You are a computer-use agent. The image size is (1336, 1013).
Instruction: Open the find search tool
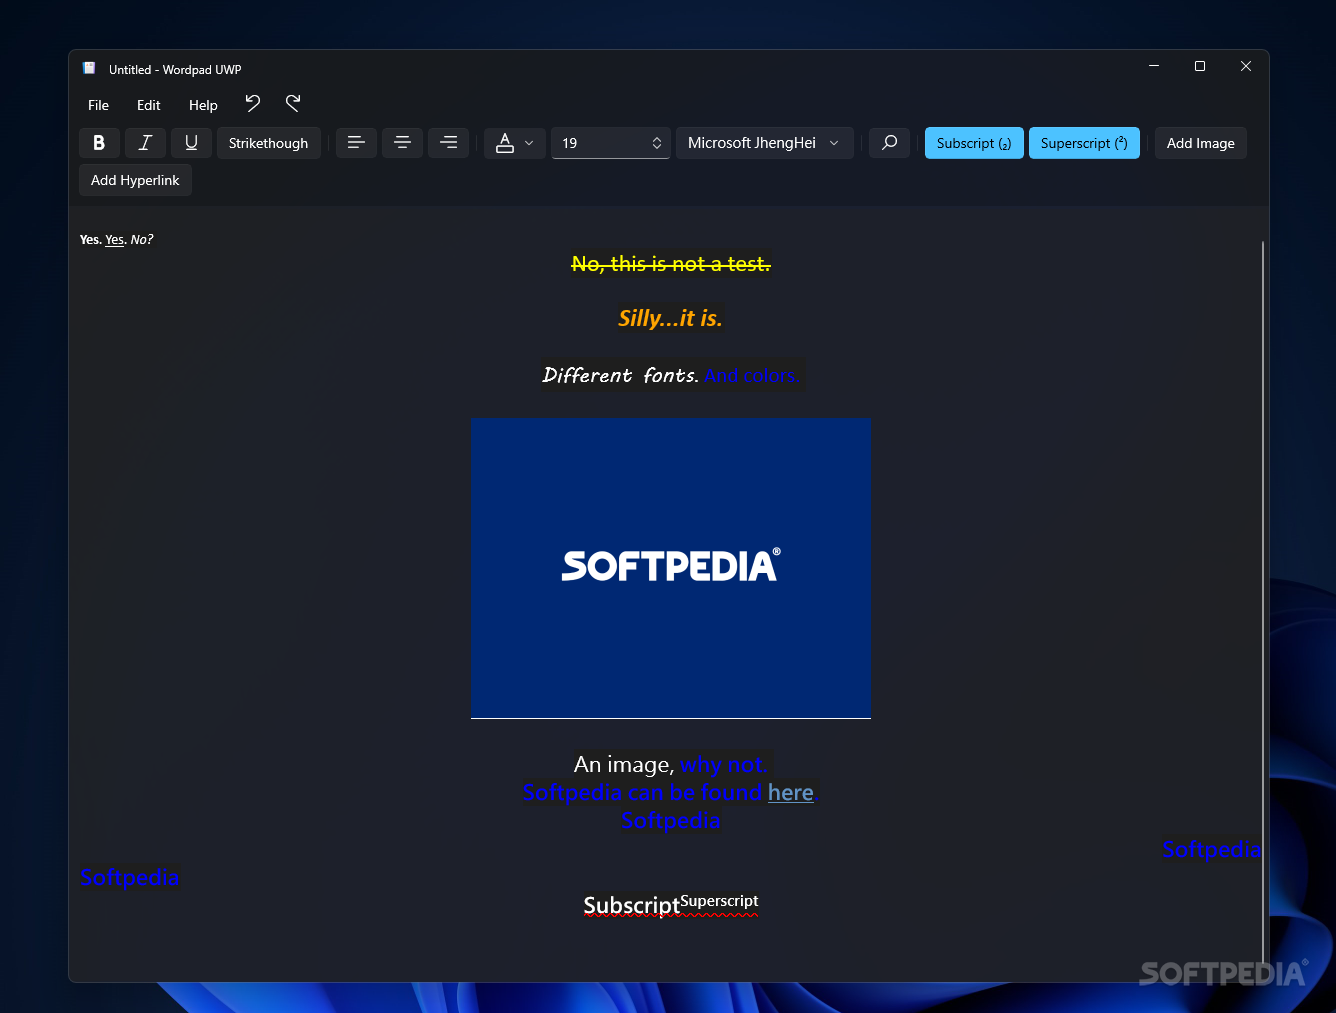click(889, 143)
